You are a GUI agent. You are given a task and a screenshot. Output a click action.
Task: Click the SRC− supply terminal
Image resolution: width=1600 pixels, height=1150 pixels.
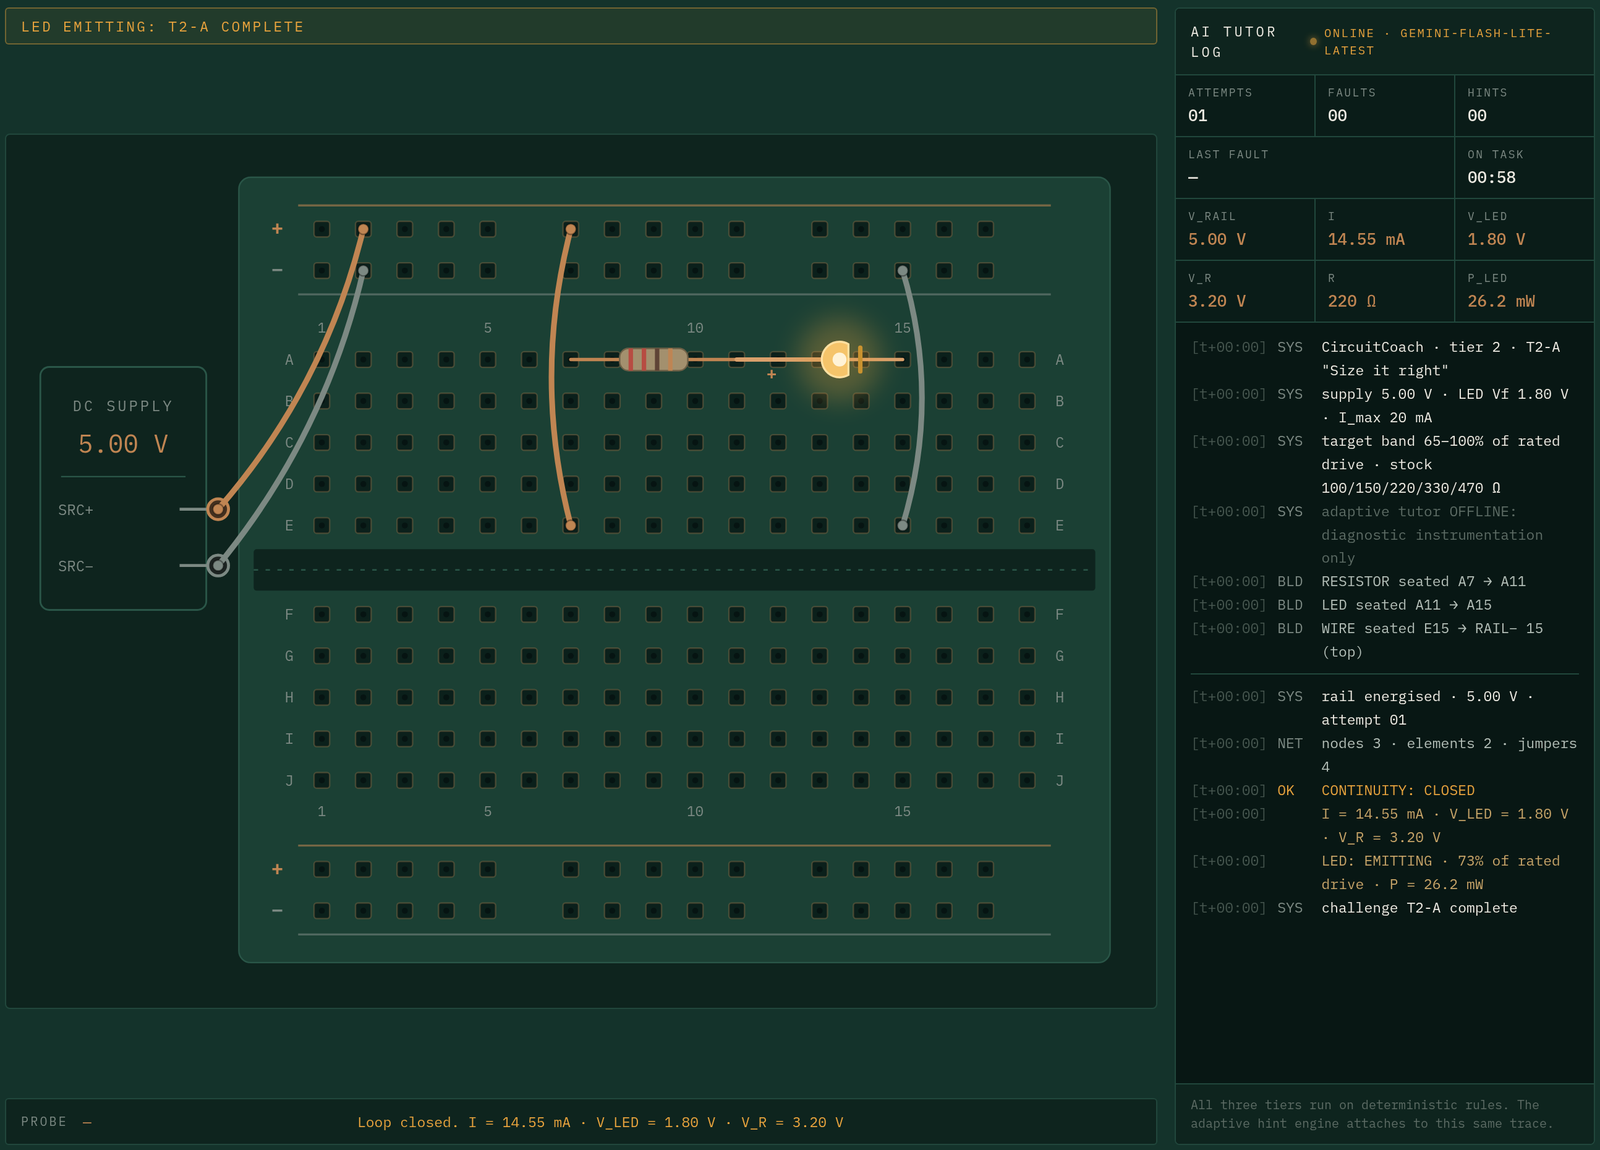pos(218,566)
